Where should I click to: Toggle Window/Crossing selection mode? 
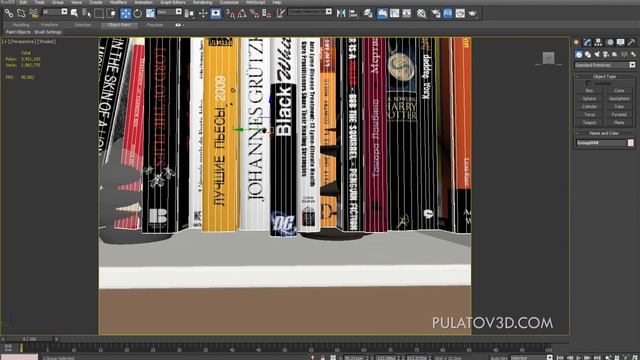(111, 13)
